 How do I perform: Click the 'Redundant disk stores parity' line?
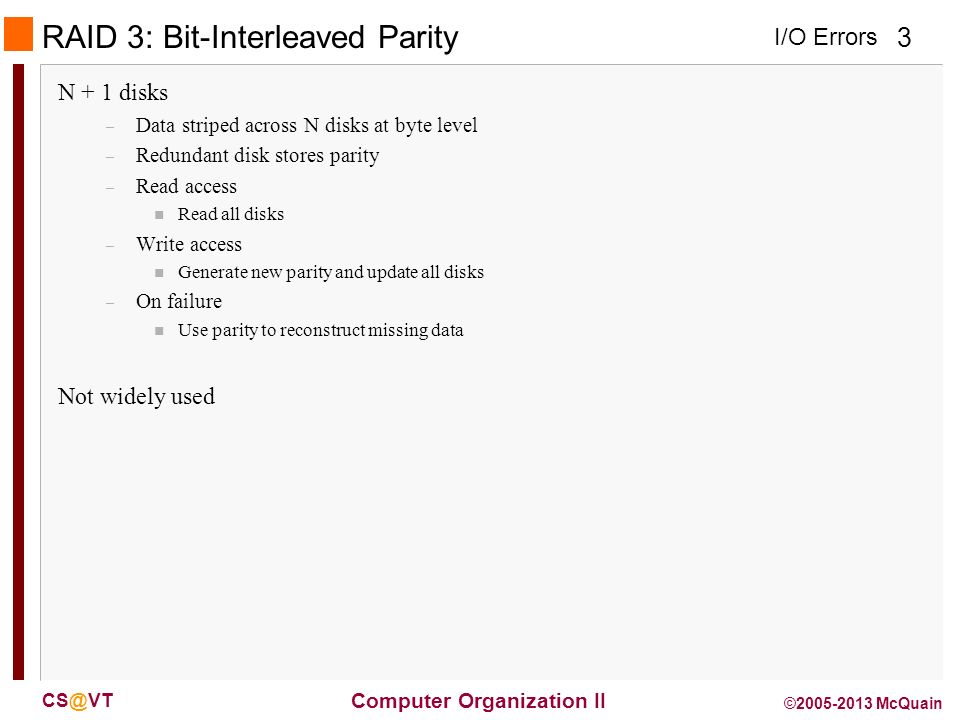(257, 156)
